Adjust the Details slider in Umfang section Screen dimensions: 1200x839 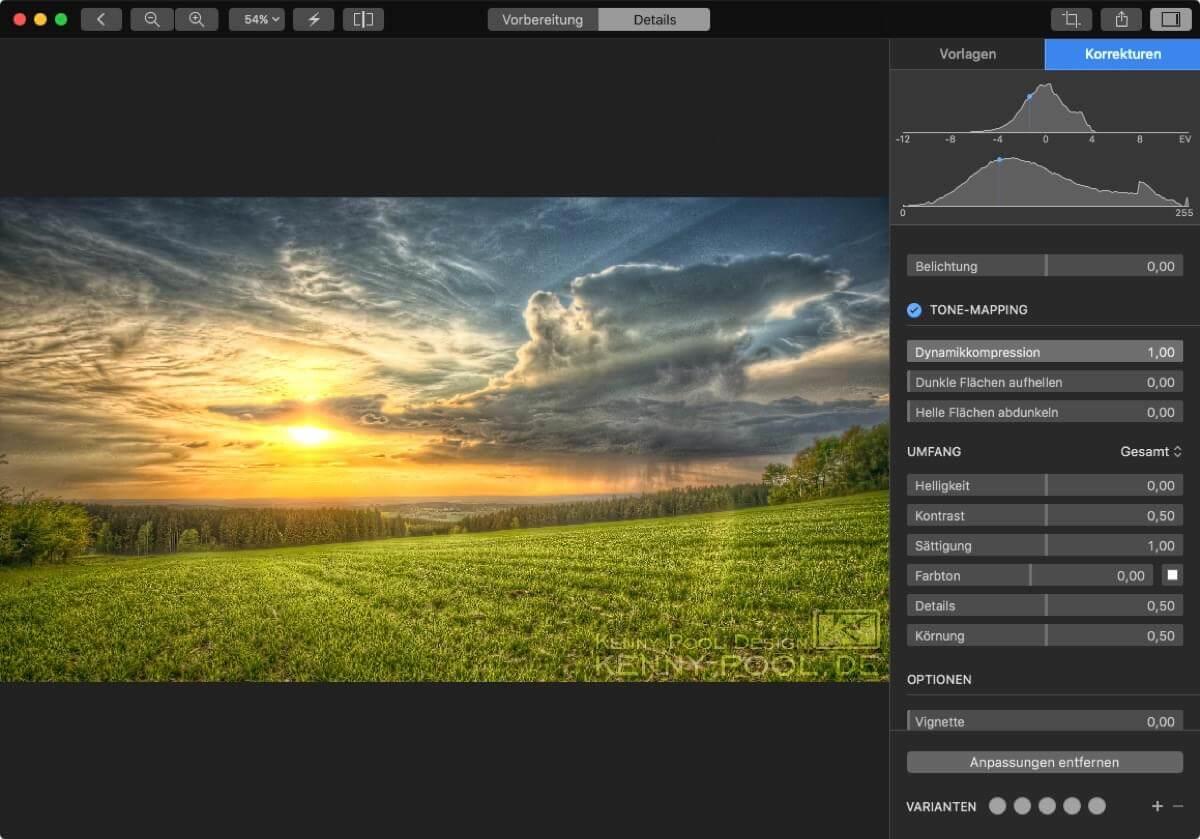[1045, 606]
